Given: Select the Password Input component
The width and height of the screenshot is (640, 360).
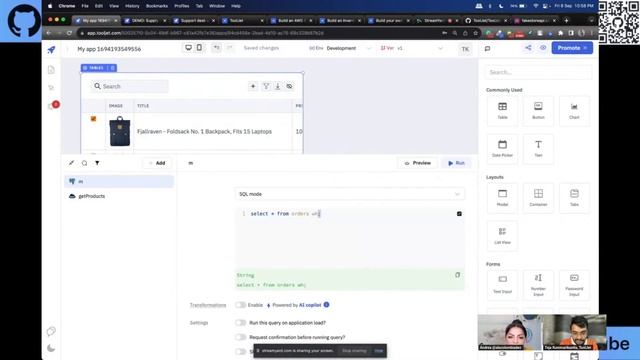Looking at the screenshot, I should click(x=574, y=284).
